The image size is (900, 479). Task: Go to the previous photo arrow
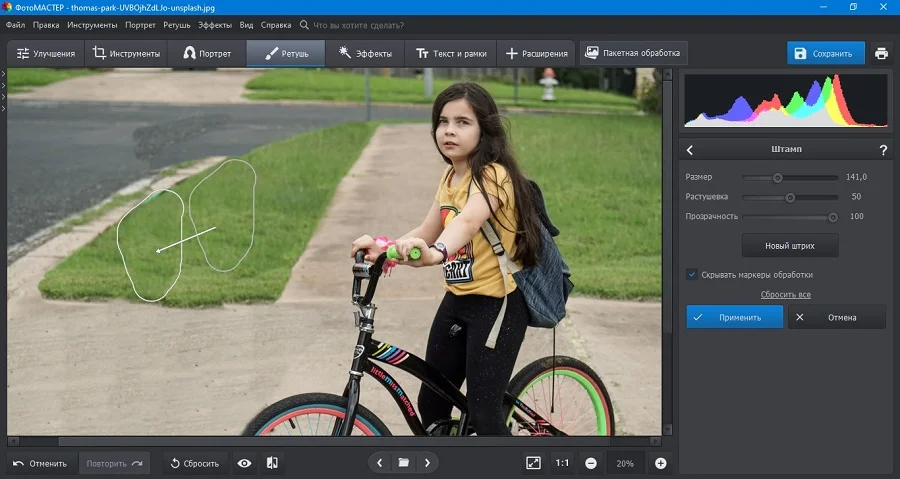[379, 462]
